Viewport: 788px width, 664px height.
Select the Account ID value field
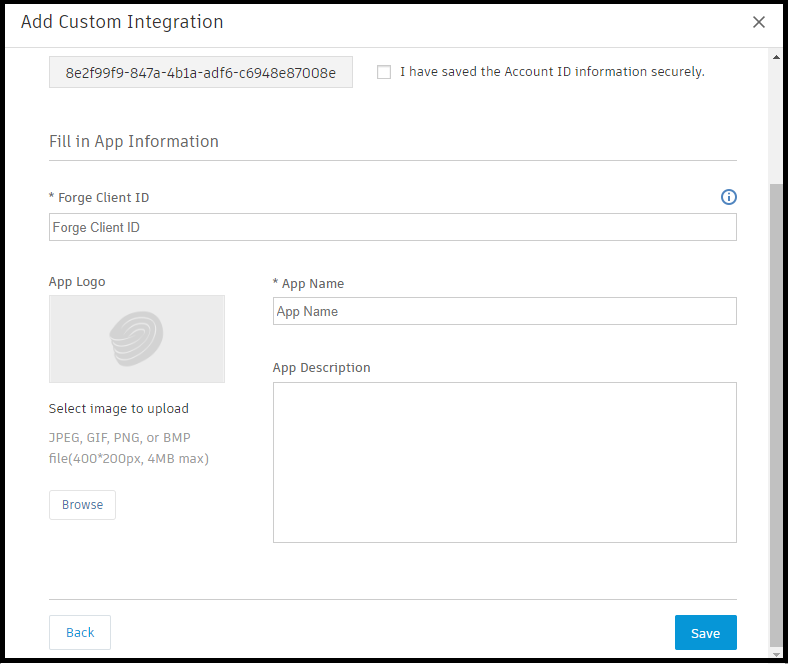click(201, 72)
